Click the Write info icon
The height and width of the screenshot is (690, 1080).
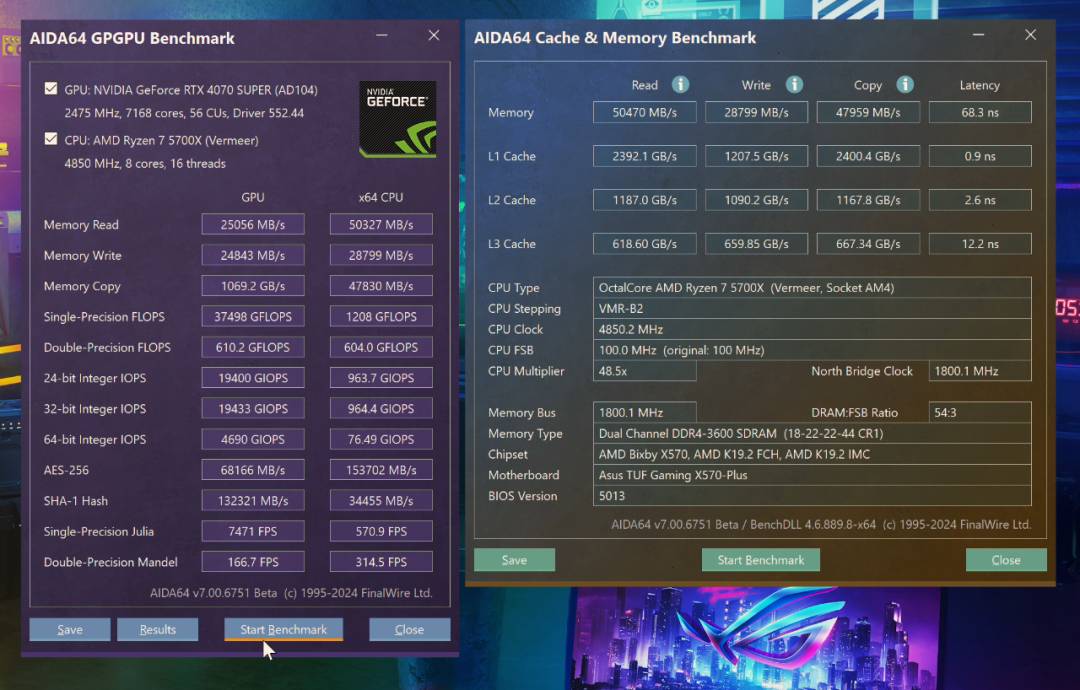click(794, 85)
